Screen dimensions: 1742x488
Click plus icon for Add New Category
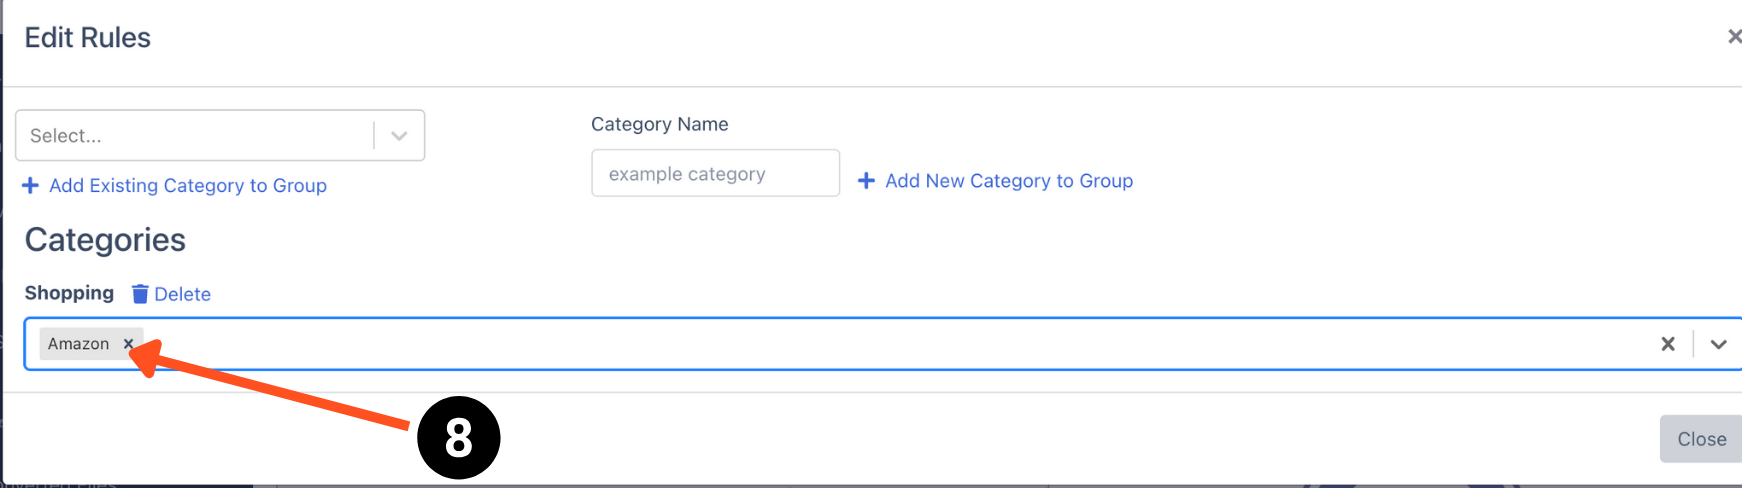(866, 181)
